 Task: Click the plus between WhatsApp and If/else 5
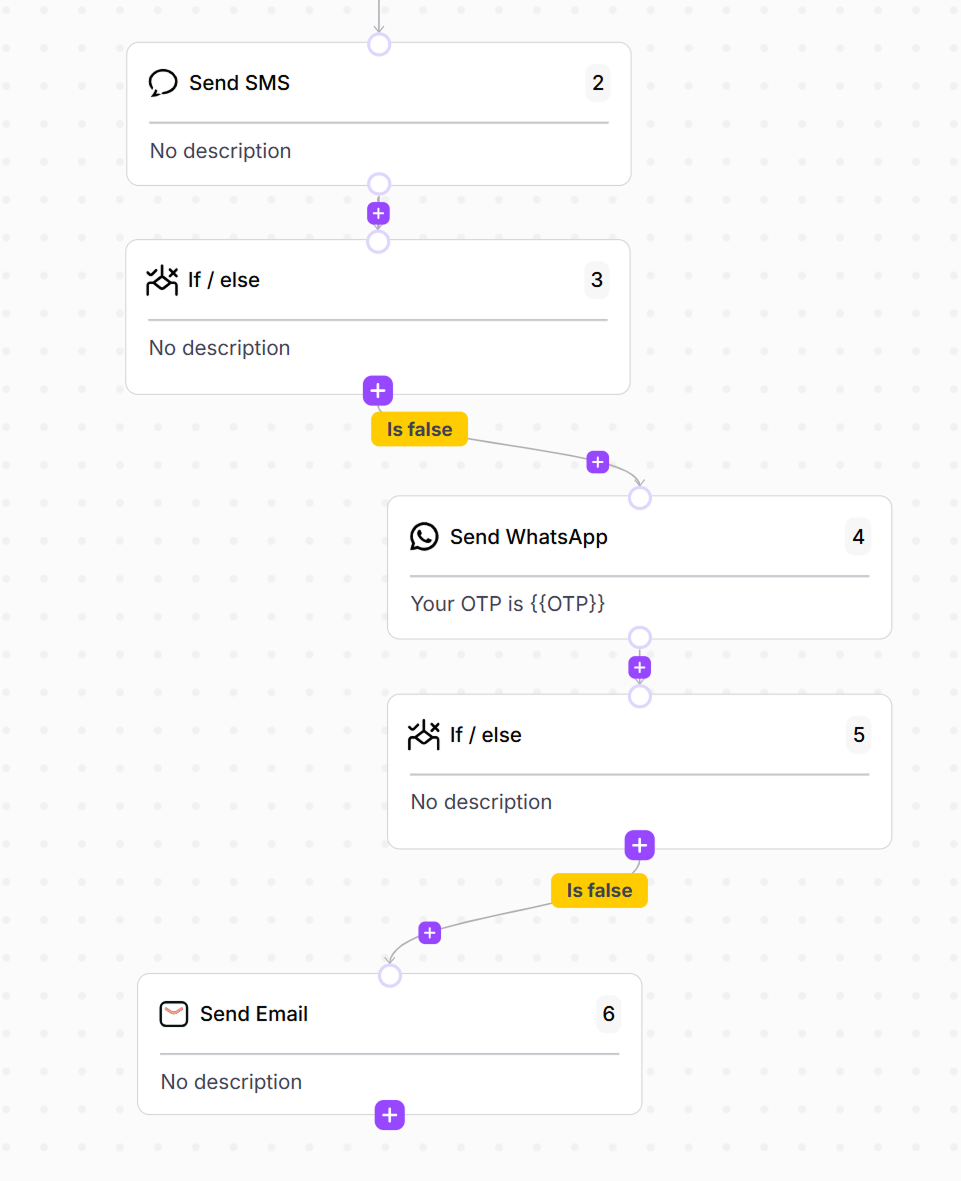coord(639,666)
